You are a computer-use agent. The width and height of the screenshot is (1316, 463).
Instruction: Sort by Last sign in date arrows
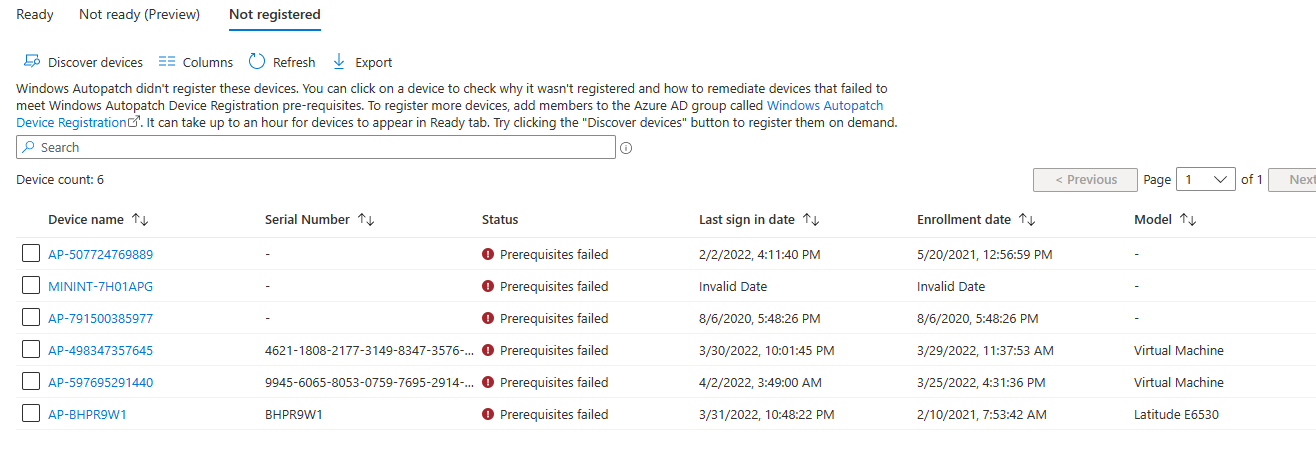pos(812,220)
